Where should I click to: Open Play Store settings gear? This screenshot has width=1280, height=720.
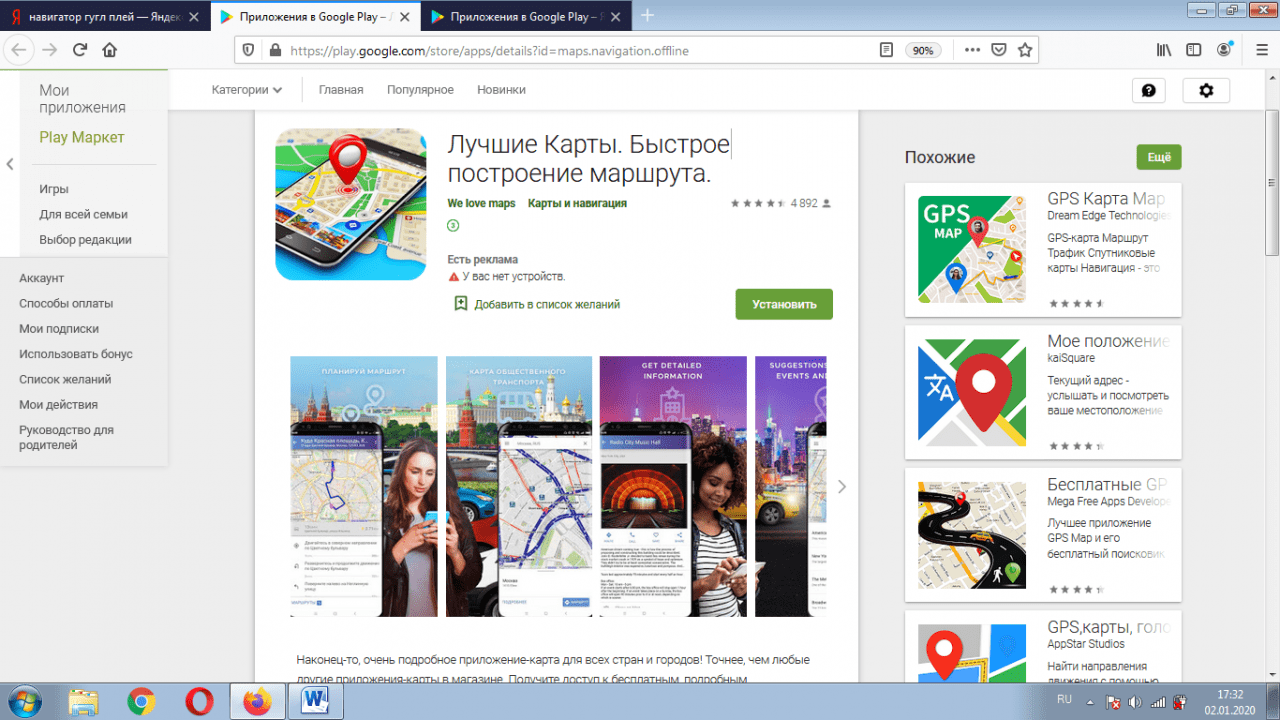tap(1206, 90)
